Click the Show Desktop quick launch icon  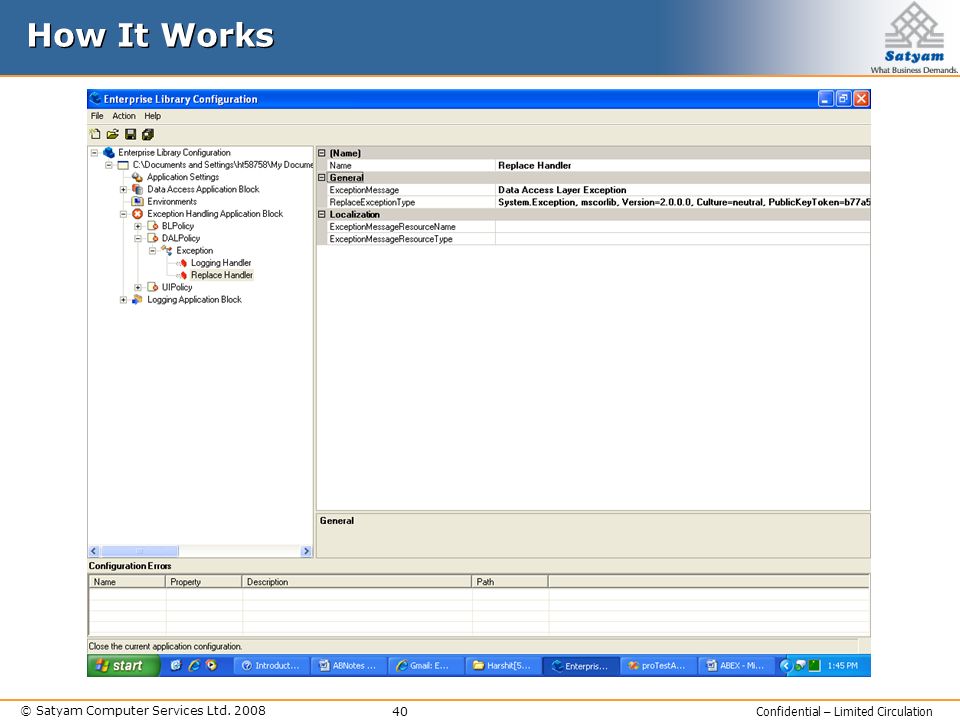(176, 666)
